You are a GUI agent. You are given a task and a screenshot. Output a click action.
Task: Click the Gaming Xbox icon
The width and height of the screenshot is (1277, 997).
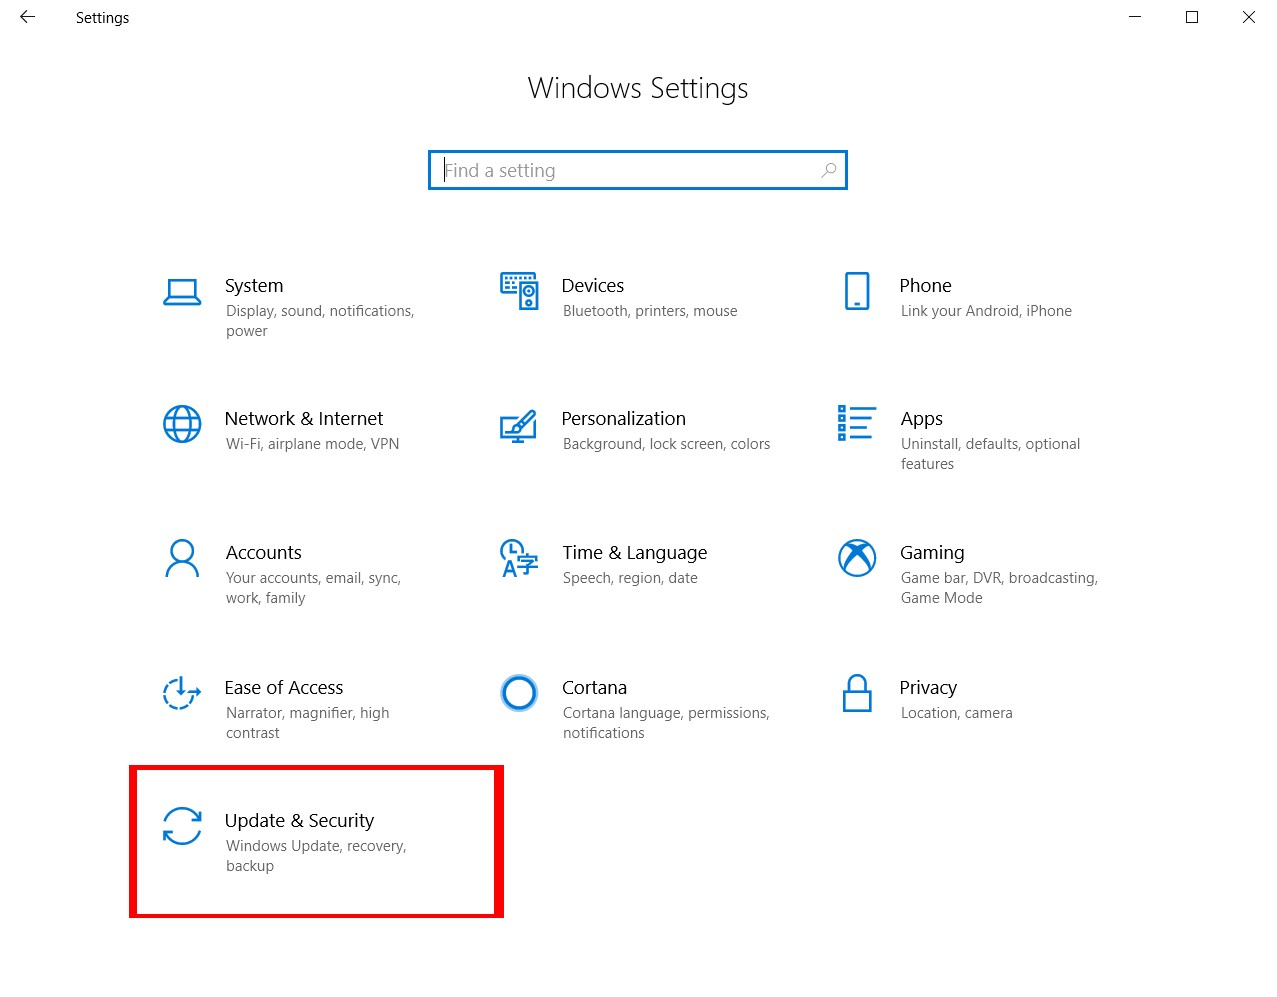(857, 558)
